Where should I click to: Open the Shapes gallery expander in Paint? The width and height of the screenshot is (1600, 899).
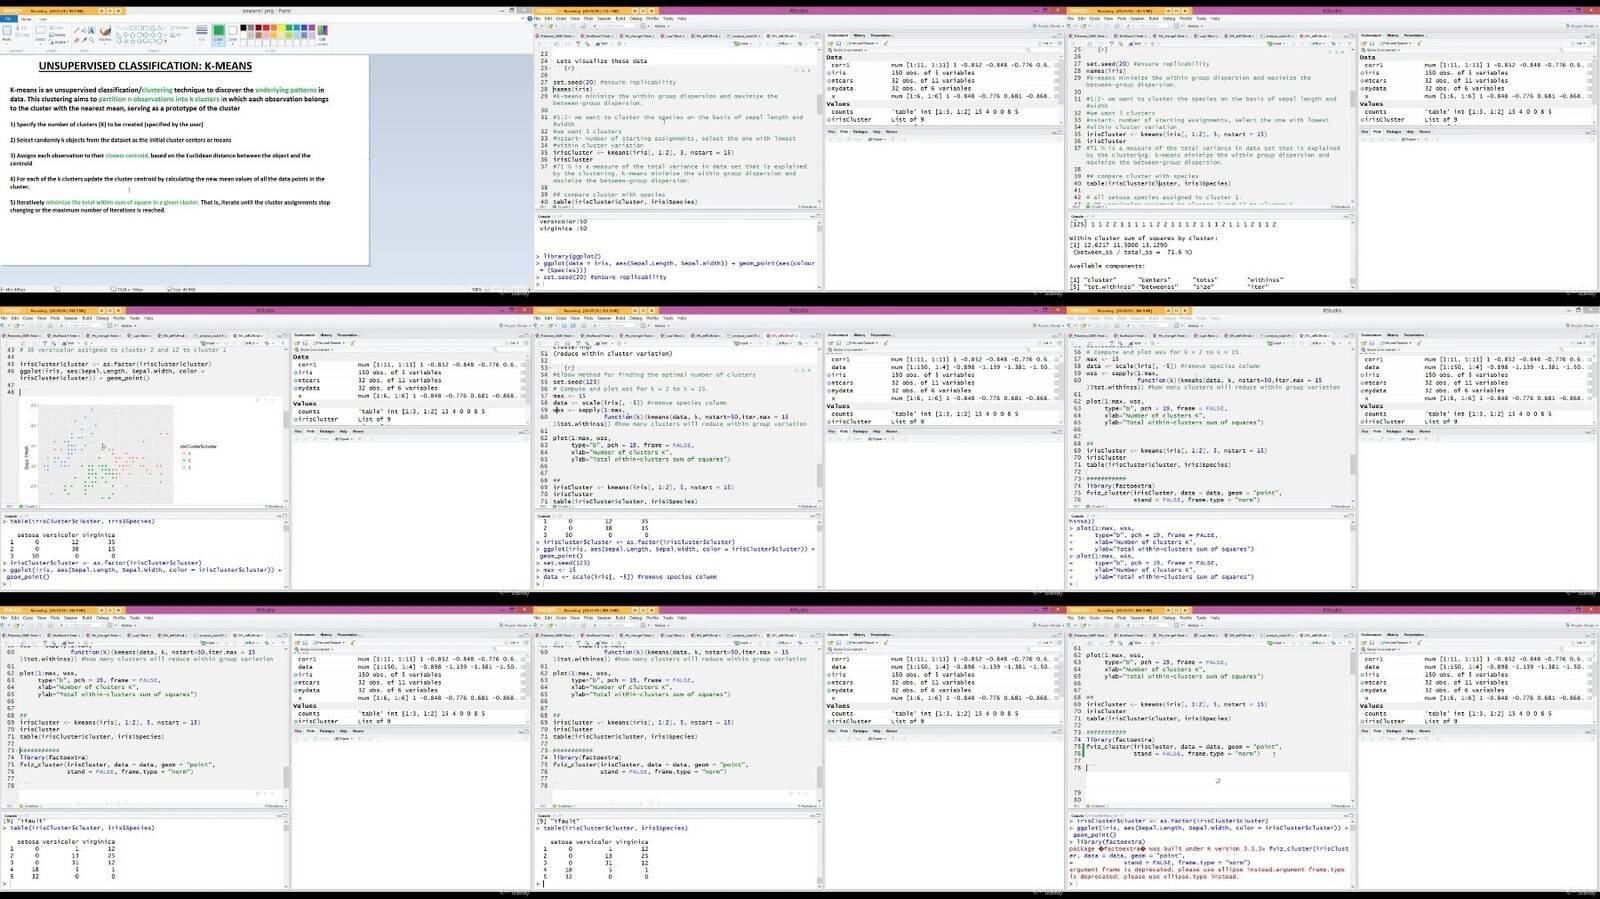(x=165, y=41)
